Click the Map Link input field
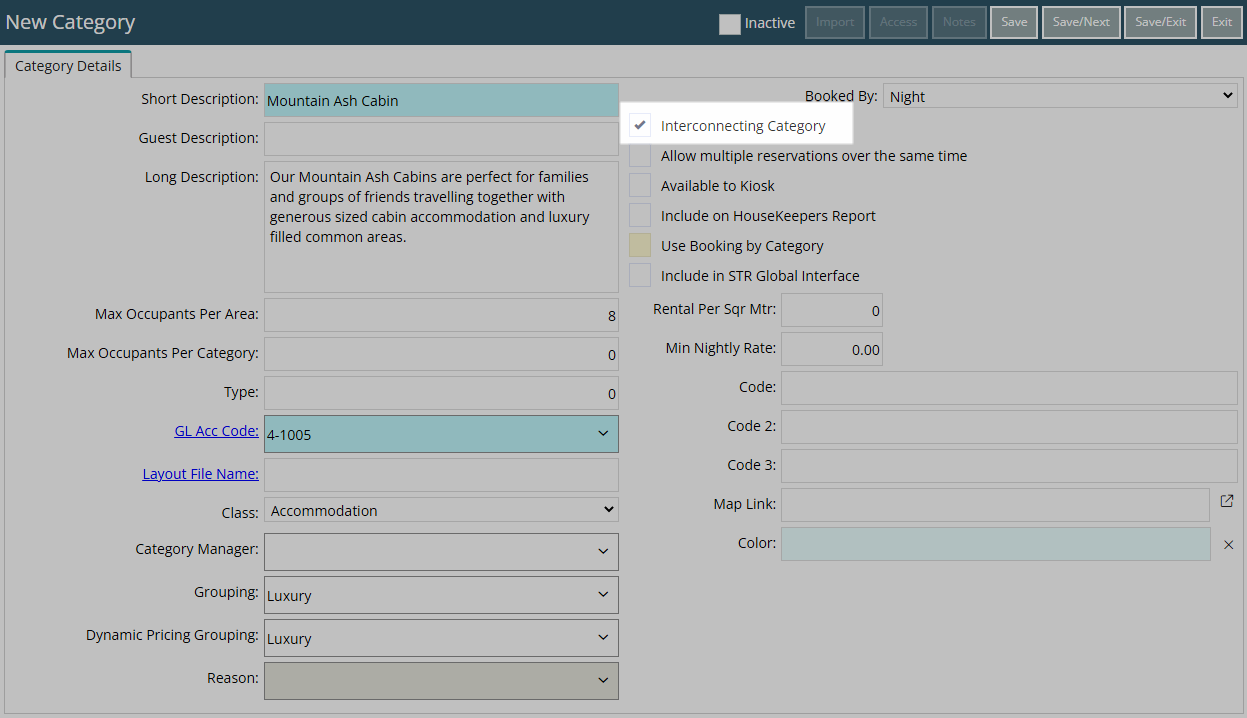 pyautogui.click(x=995, y=505)
